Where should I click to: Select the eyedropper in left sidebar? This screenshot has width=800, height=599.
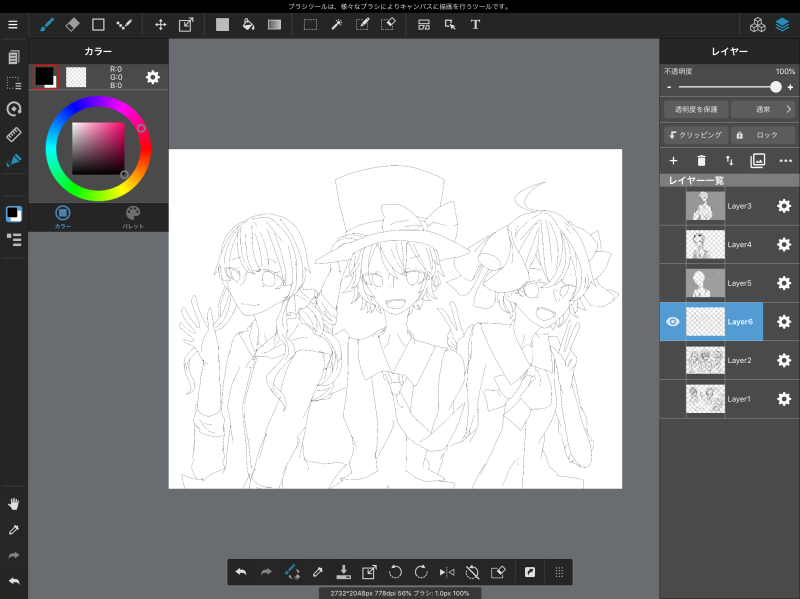click(x=14, y=530)
